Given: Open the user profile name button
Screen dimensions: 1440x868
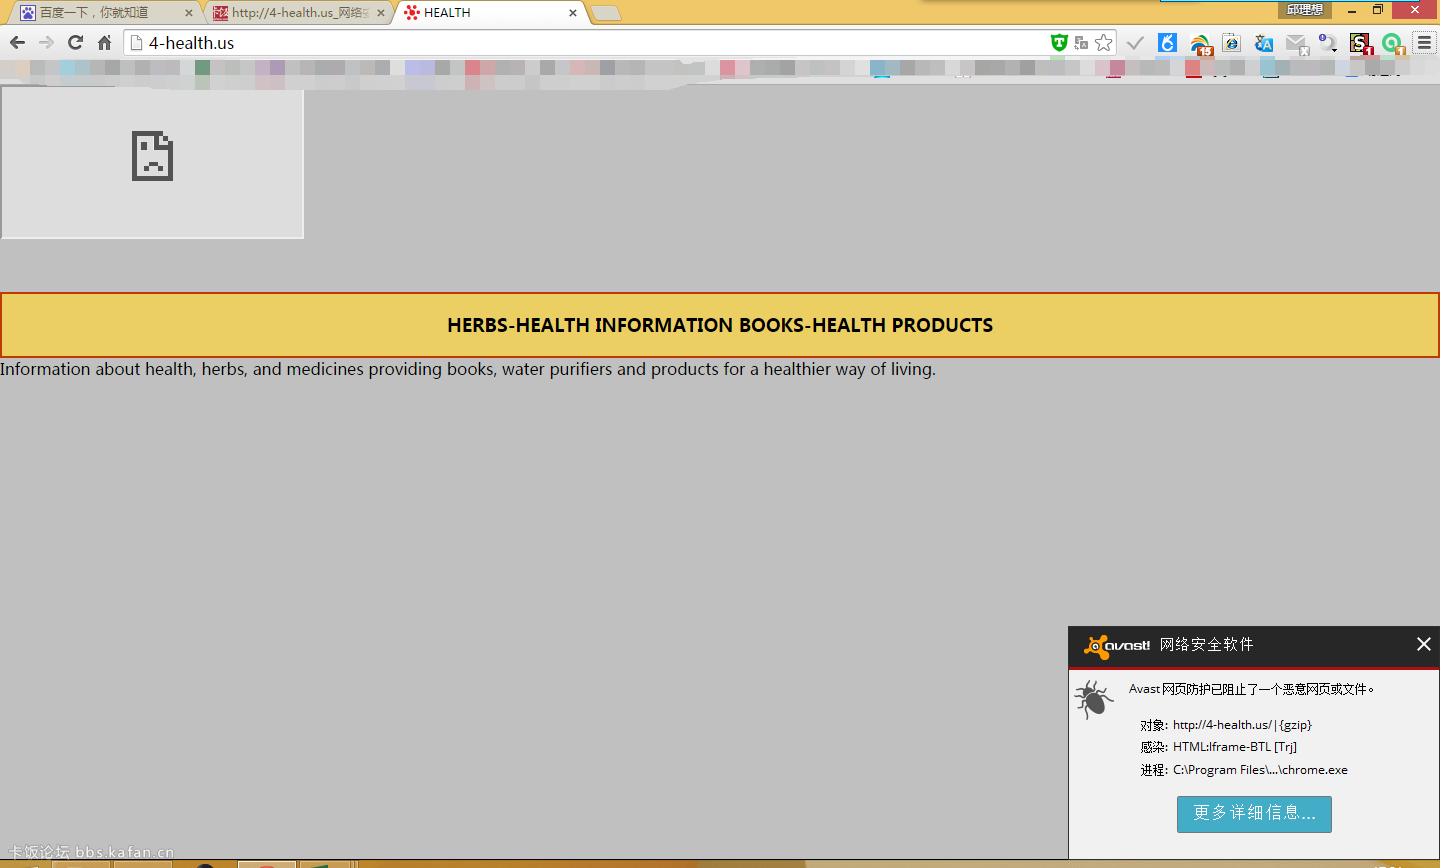Looking at the screenshot, I should 1304,10.
